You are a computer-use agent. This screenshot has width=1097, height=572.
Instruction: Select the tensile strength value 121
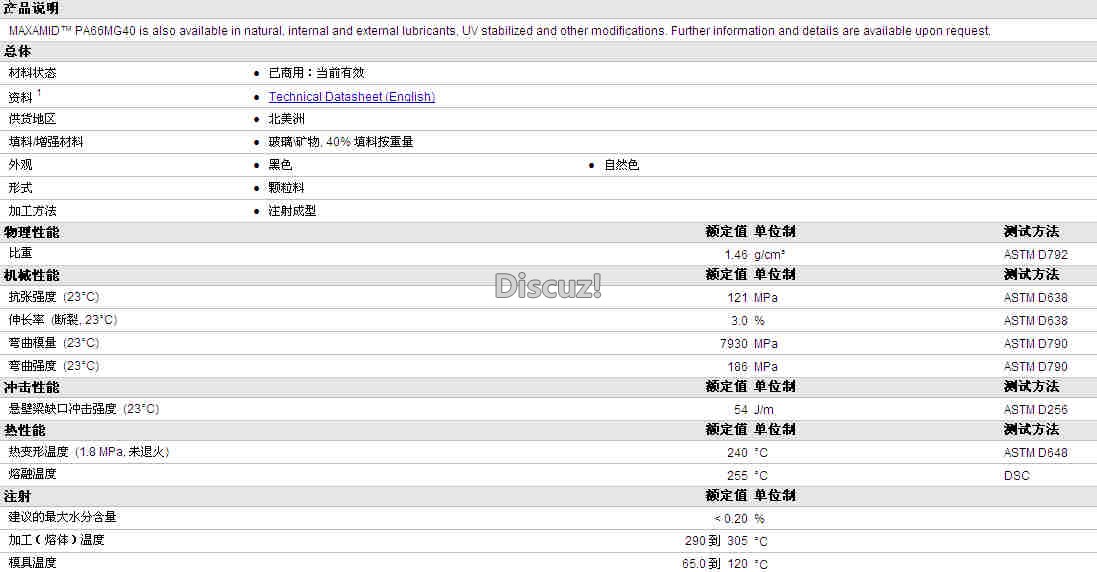[x=737, y=298]
